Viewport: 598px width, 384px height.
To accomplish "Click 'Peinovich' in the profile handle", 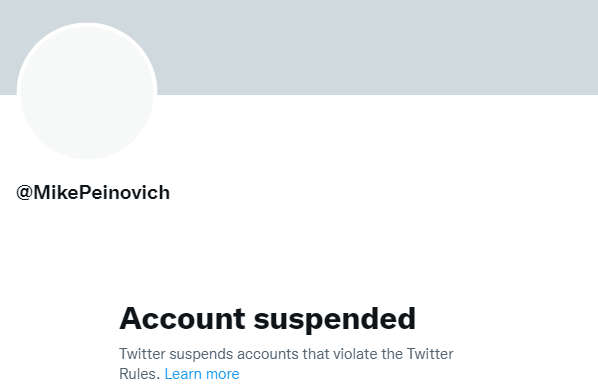I will pyautogui.click(x=124, y=192).
